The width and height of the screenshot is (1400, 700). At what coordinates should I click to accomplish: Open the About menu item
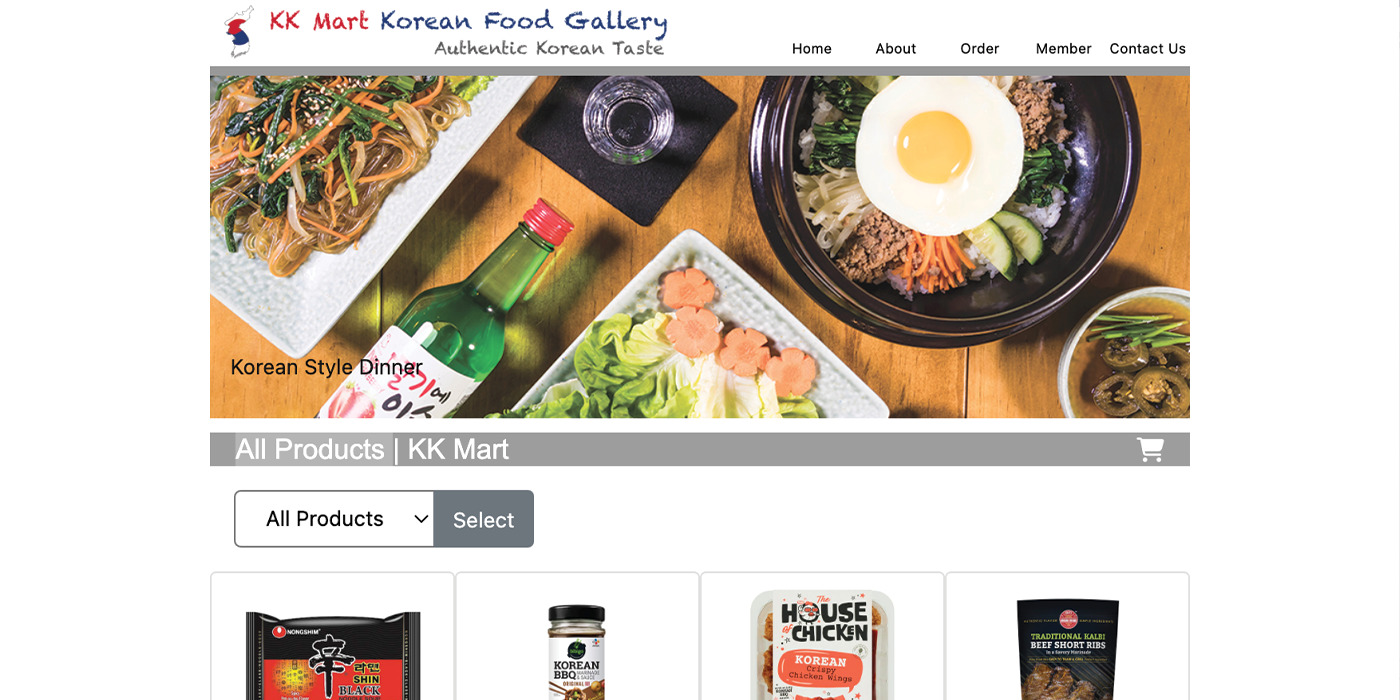pos(896,48)
